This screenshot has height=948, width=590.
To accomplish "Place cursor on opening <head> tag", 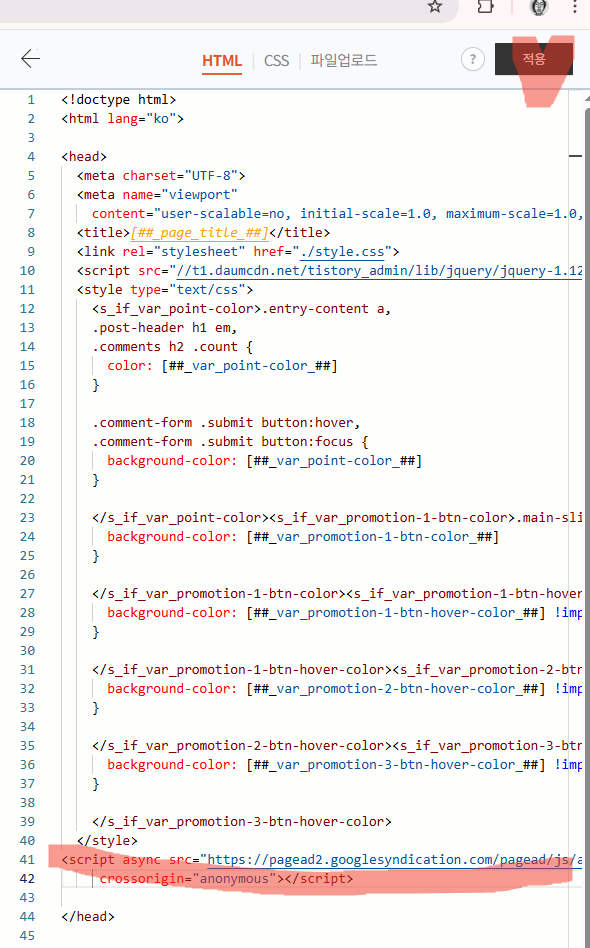I will 84,157.
